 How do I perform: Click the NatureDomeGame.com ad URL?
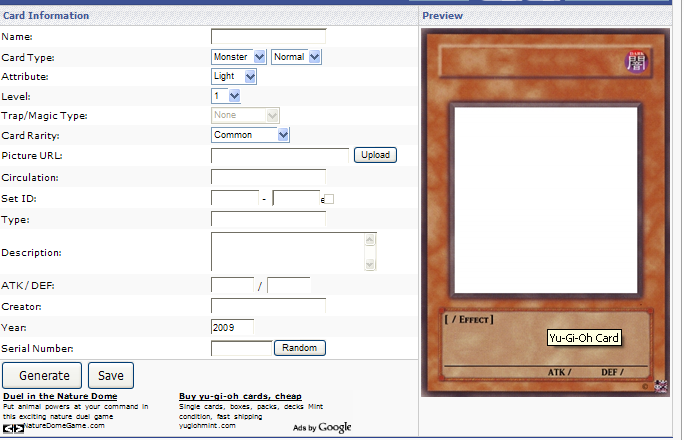(x=64, y=426)
